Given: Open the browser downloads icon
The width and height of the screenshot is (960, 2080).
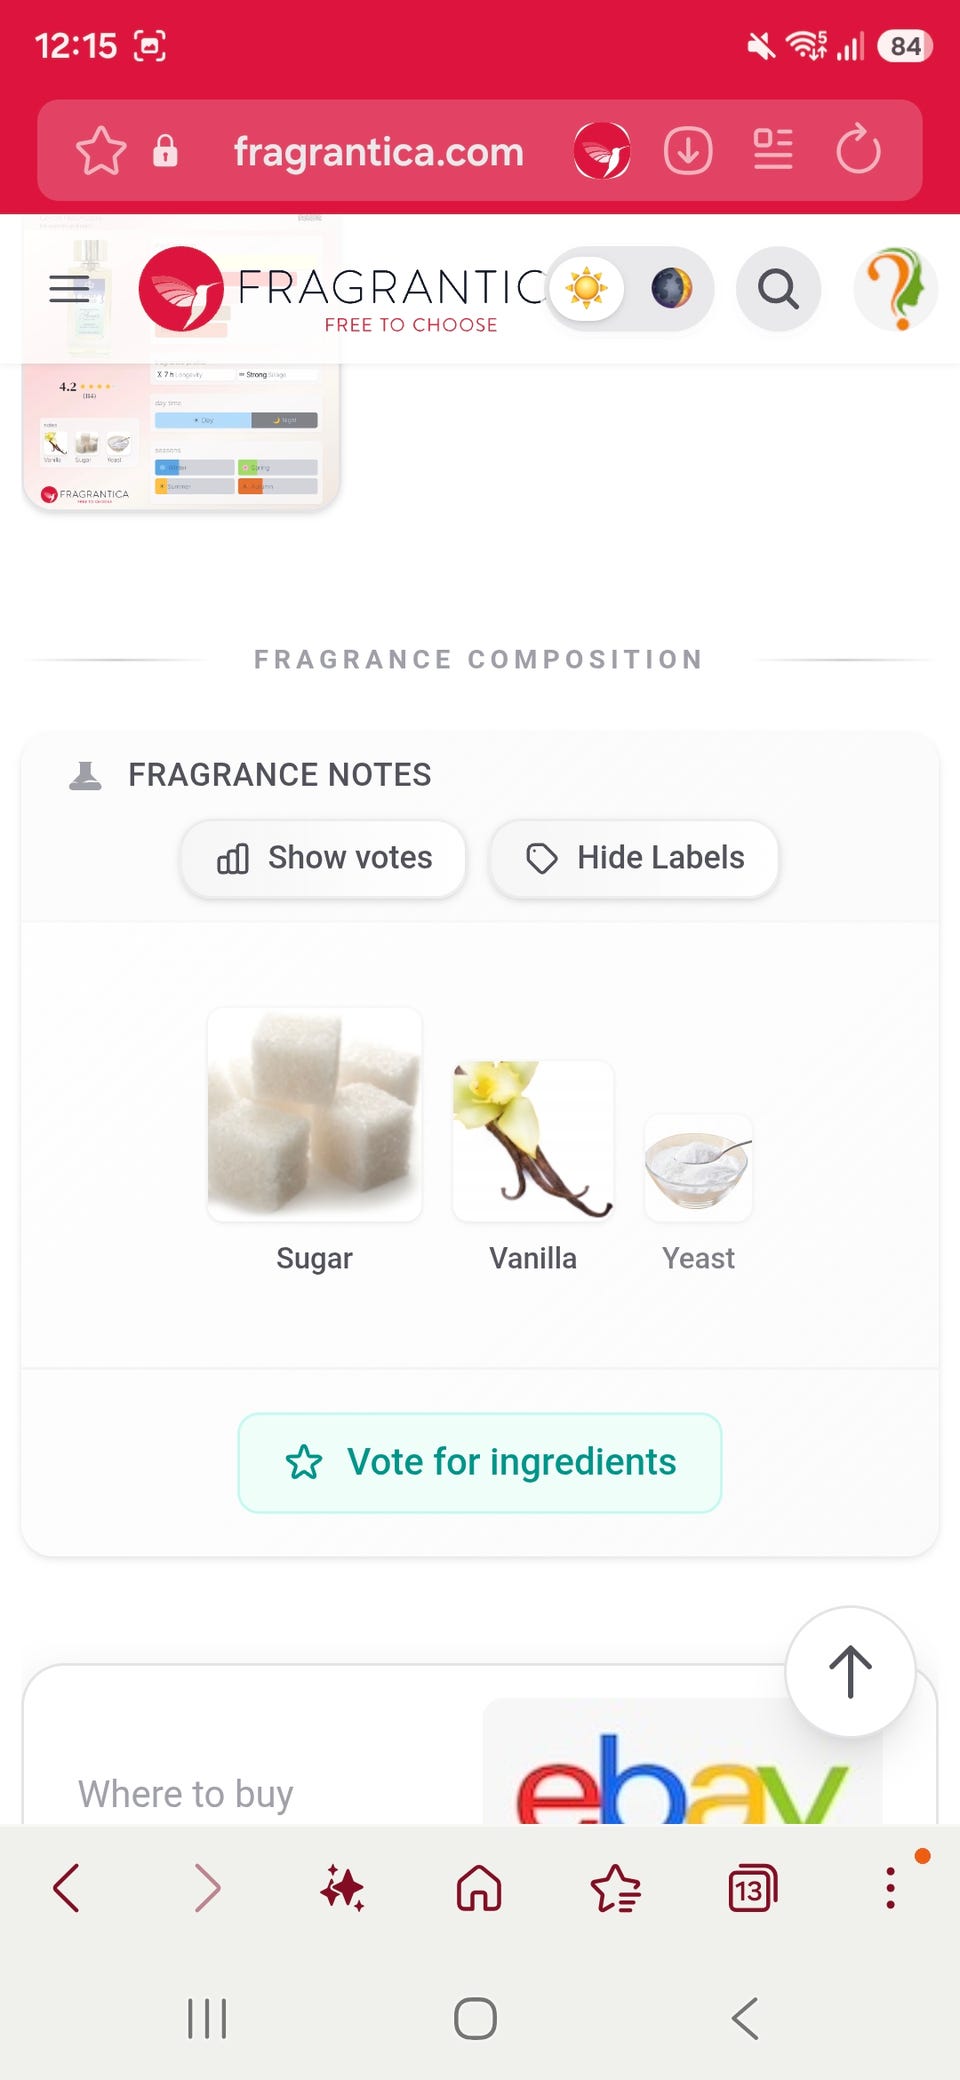Looking at the screenshot, I should point(688,151).
